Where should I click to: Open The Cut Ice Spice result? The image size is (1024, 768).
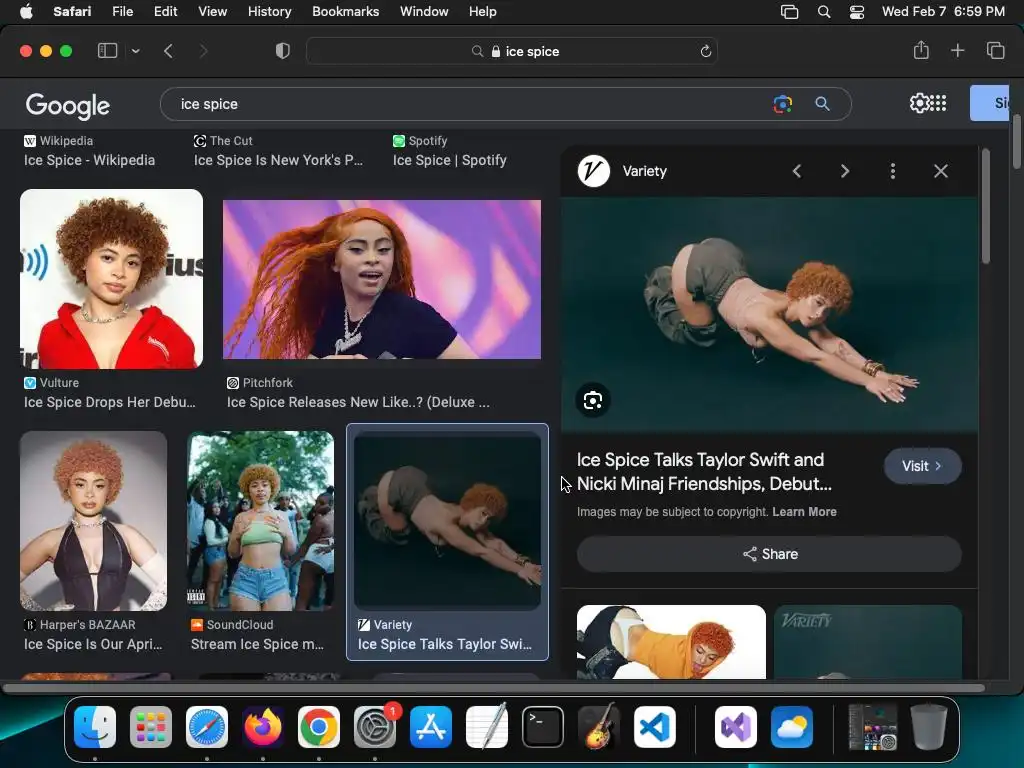pyautogui.click(x=278, y=160)
